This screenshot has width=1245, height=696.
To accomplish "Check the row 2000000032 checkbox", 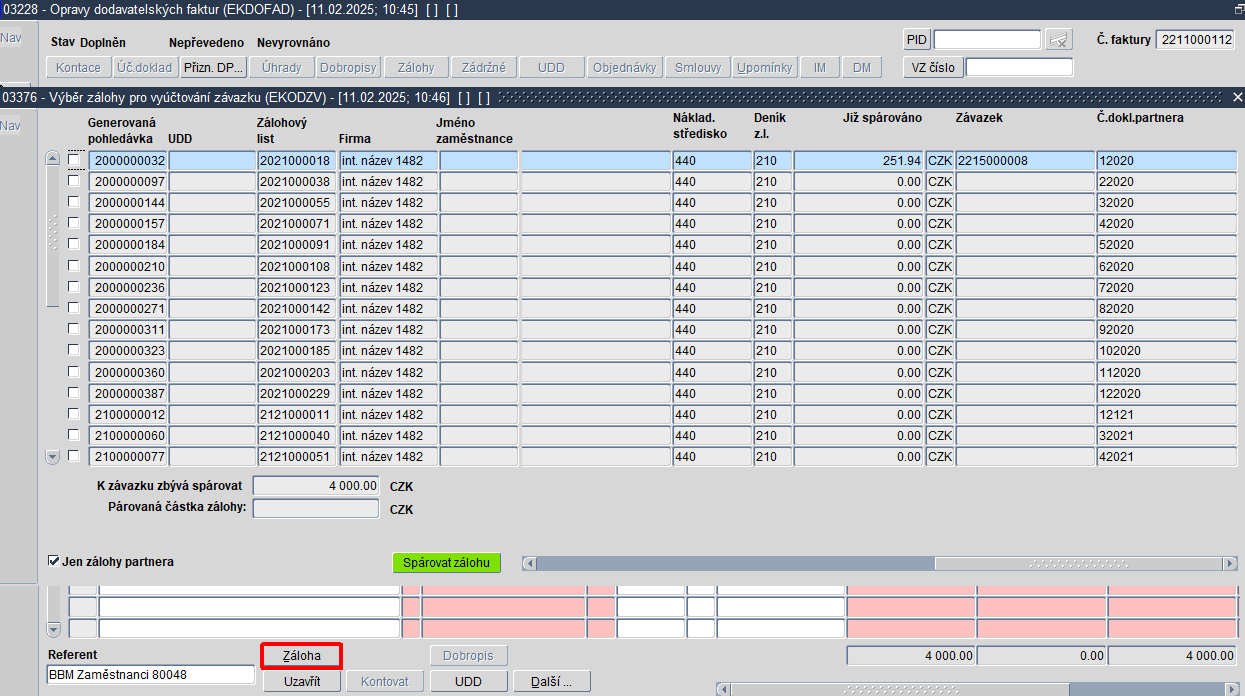I will tap(74, 160).
